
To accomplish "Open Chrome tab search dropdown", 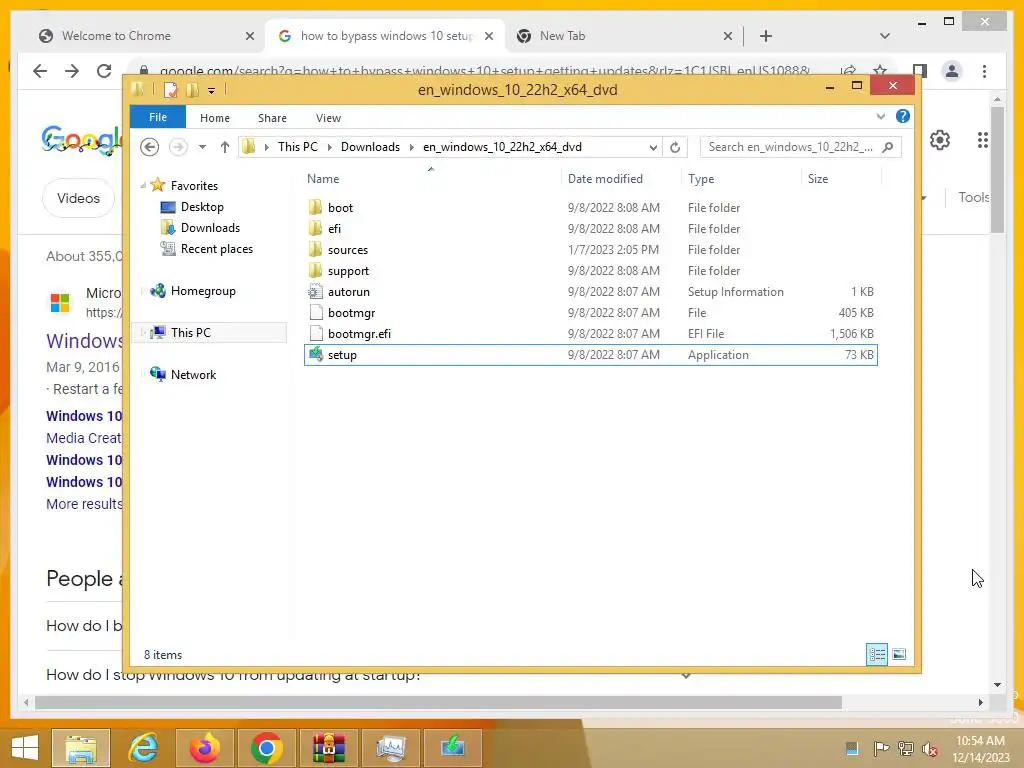I will coord(885,36).
